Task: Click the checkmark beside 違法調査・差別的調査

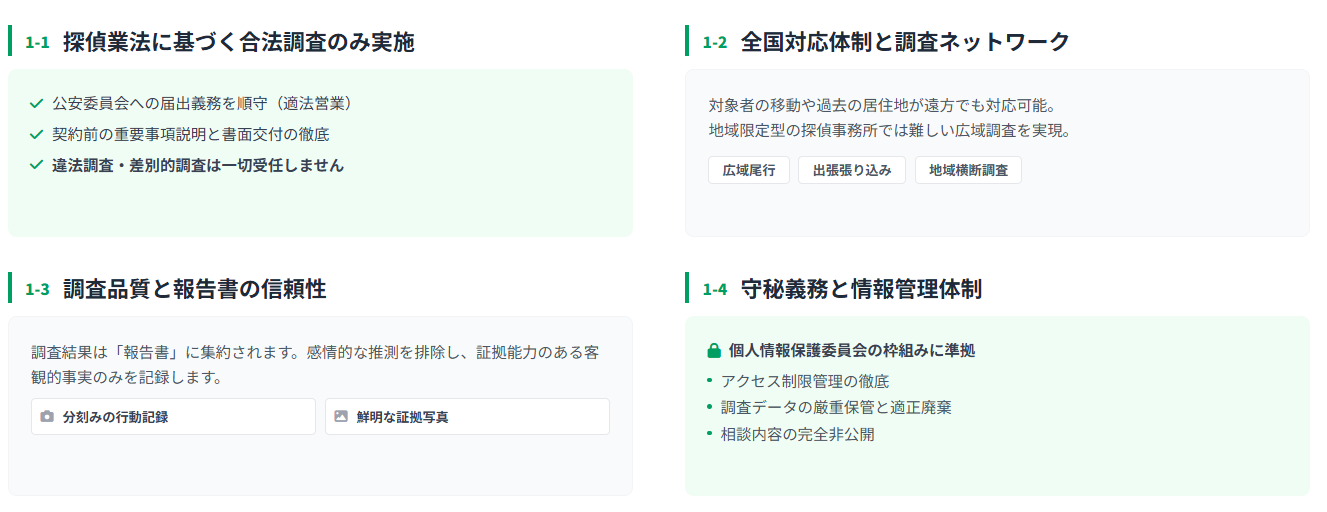Action: point(37,165)
